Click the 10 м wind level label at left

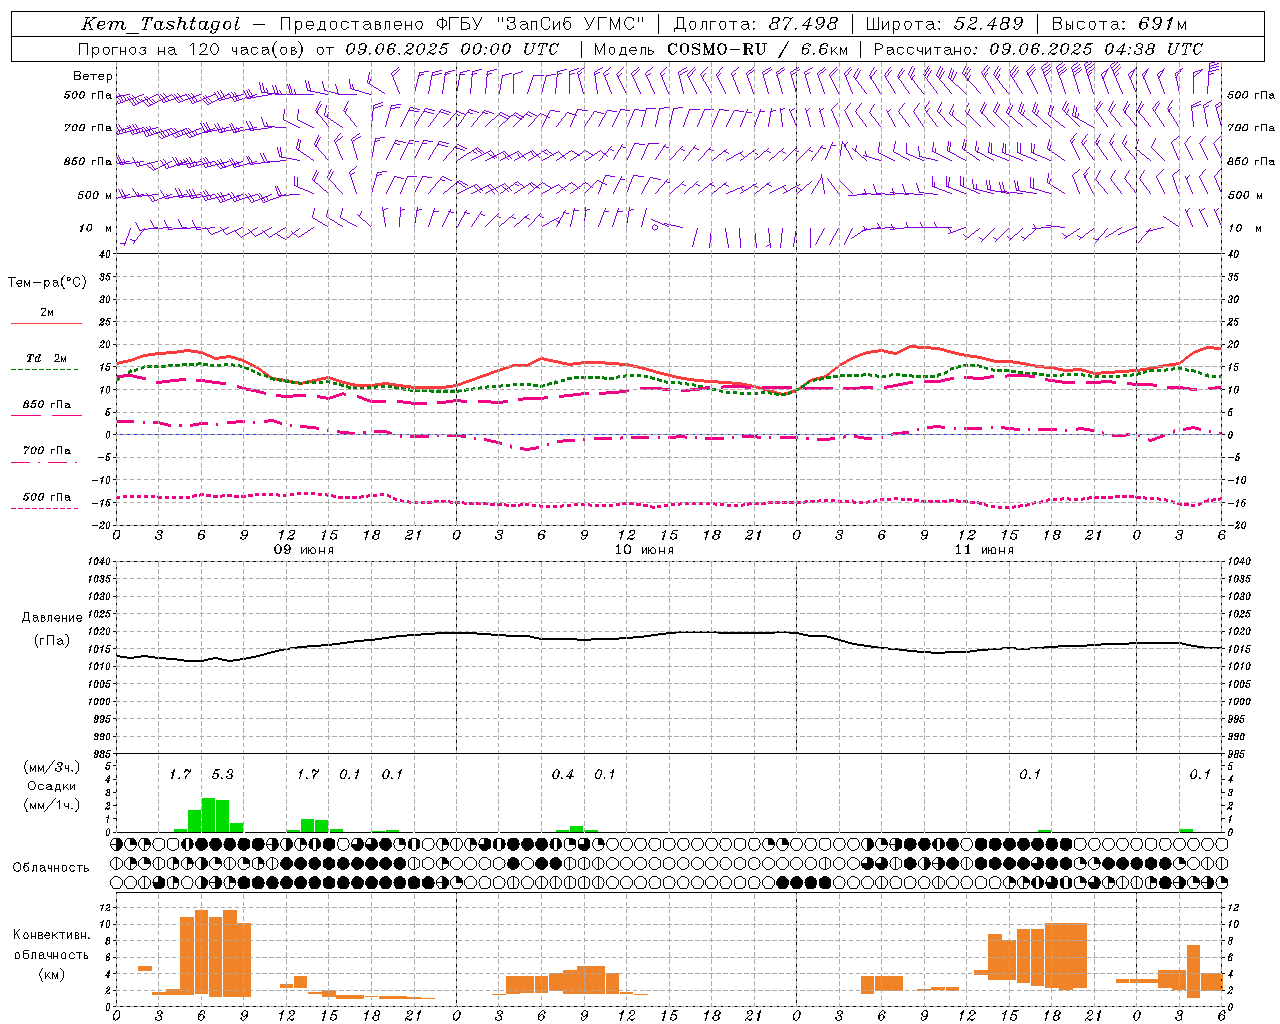tap(95, 229)
